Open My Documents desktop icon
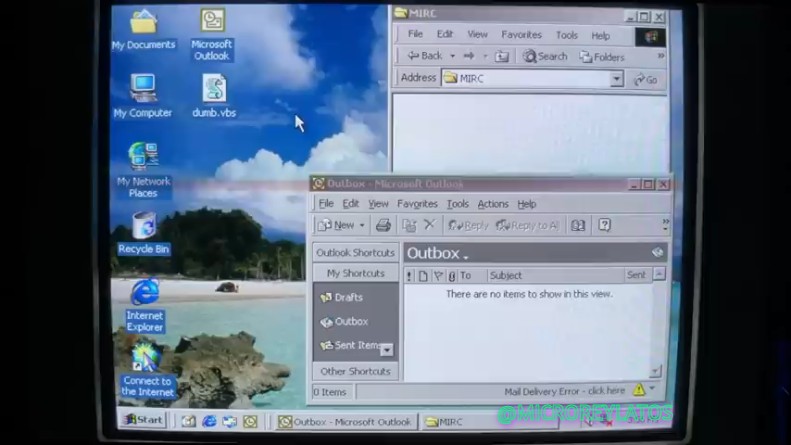 143,29
